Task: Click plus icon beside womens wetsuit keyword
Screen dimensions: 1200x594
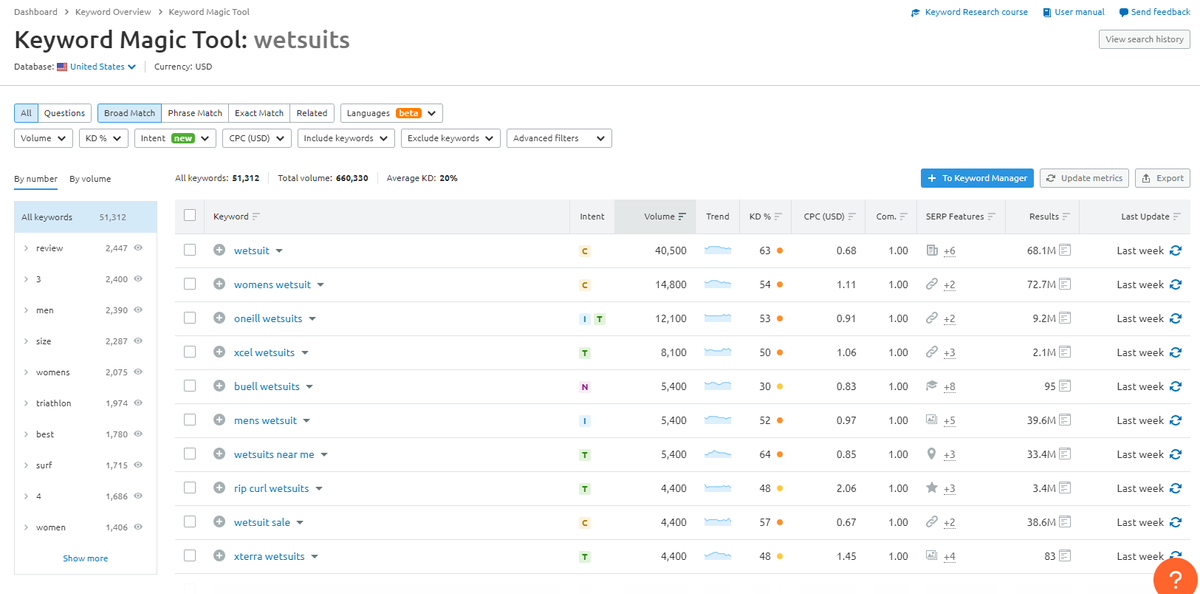Action: (219, 285)
